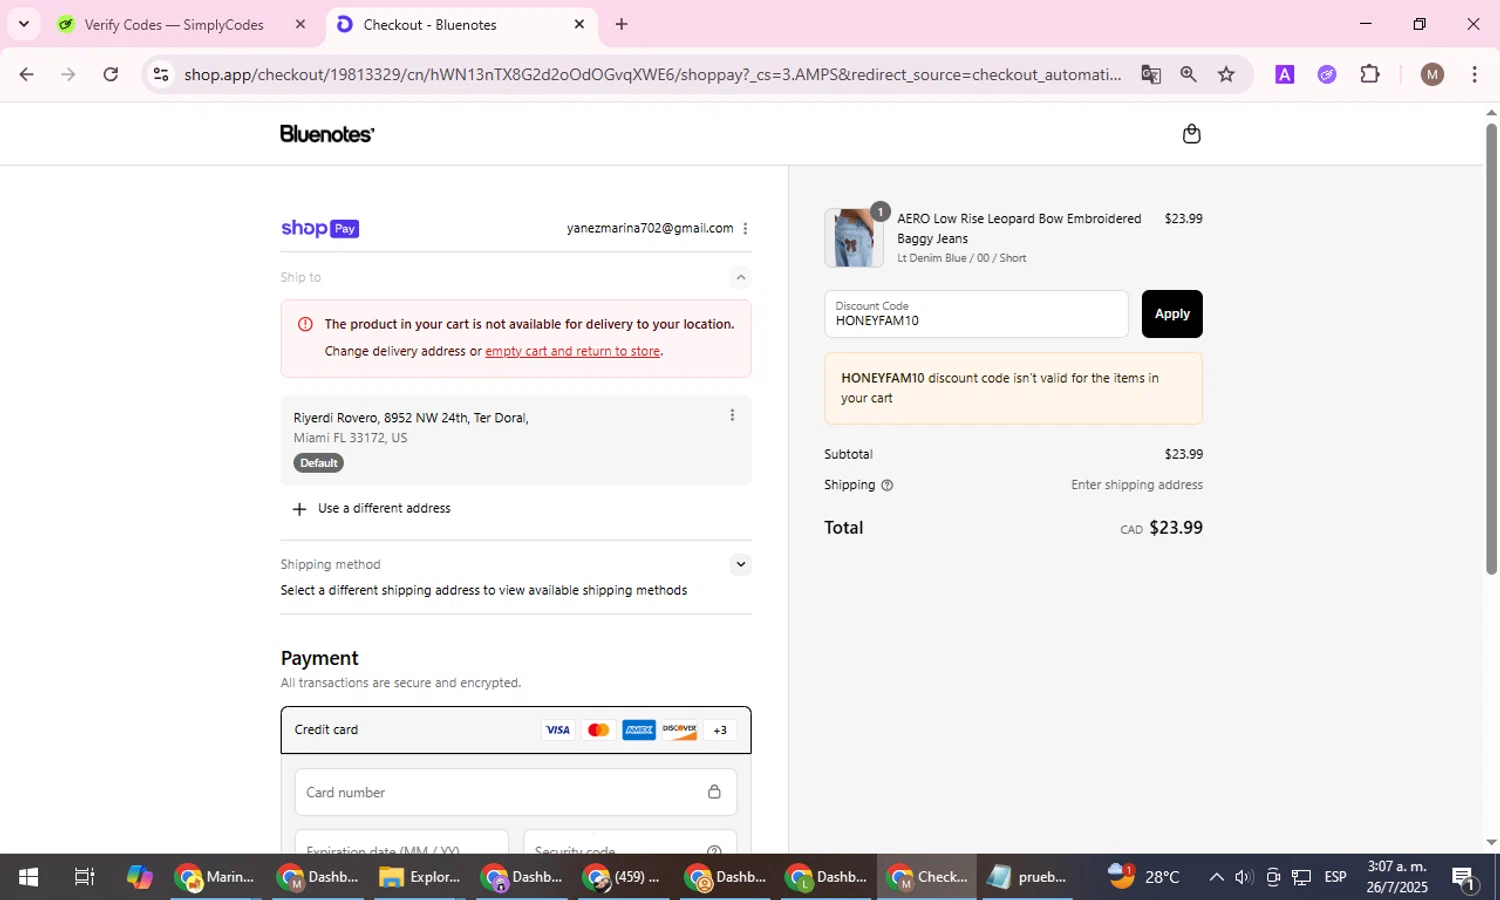Click the Visa card logo
Screen dimensions: 1500x900
pyautogui.click(x=558, y=730)
